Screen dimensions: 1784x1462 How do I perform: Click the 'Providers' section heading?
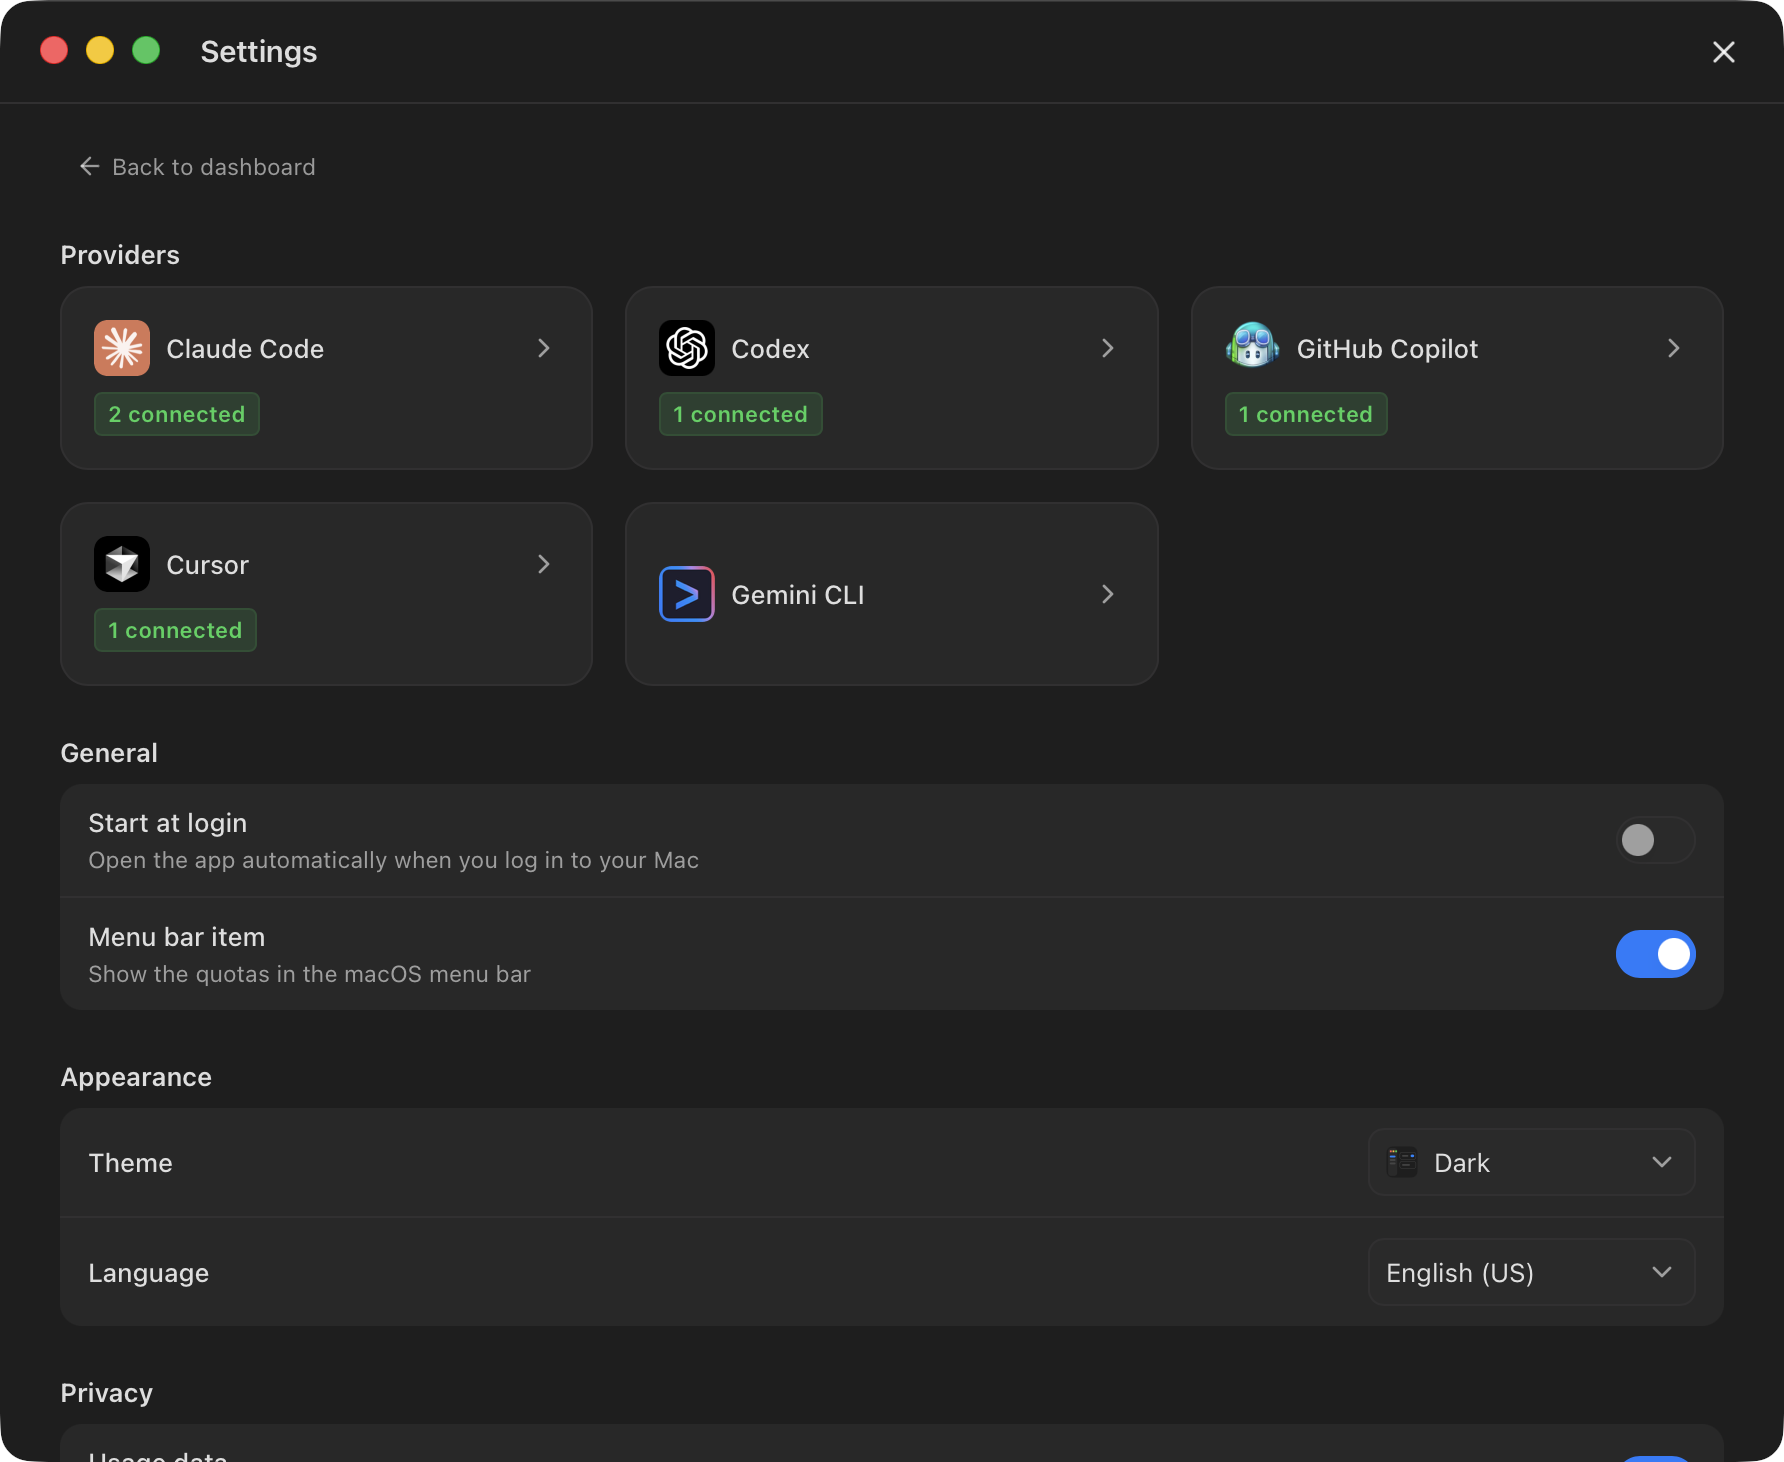[x=120, y=255]
